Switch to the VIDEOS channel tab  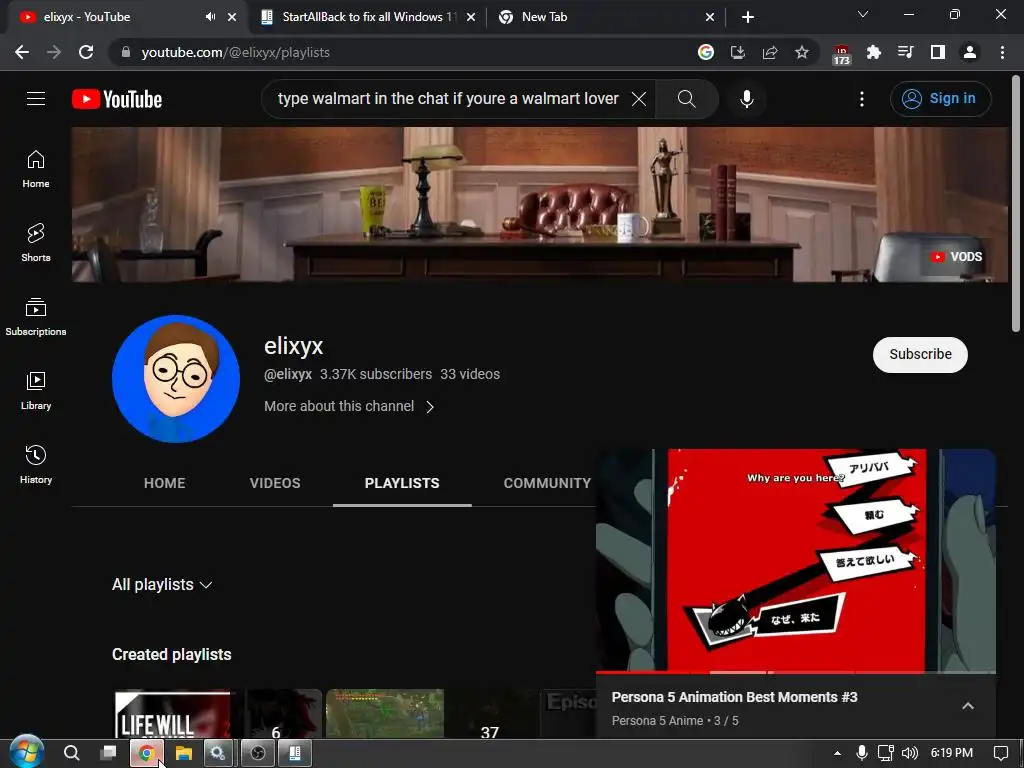coord(275,483)
